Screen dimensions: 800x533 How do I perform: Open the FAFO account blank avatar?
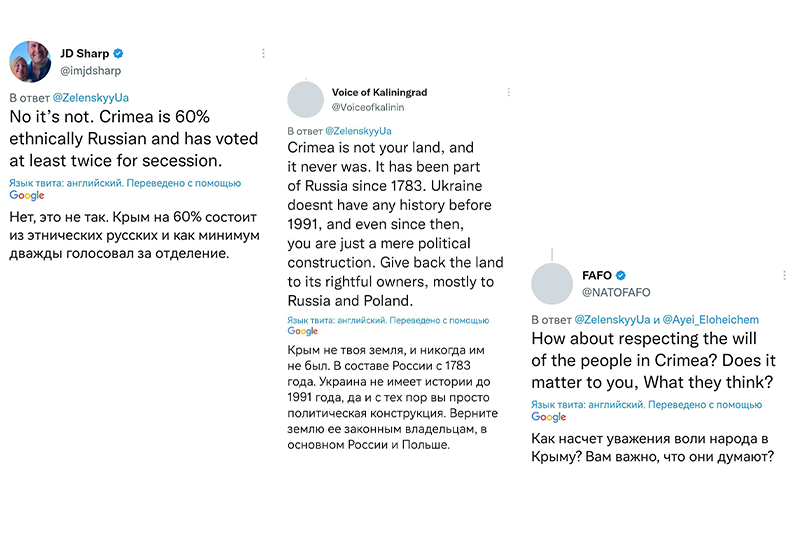[x=552, y=284]
